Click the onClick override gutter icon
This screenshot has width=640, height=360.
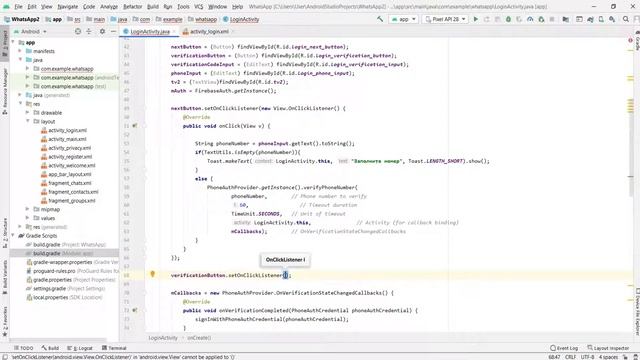coord(135,126)
